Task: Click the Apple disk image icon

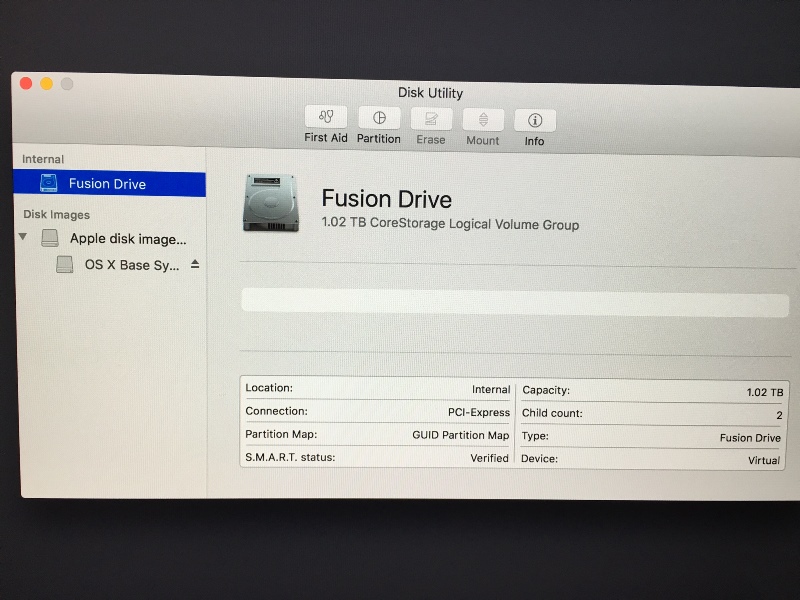Action: point(49,238)
